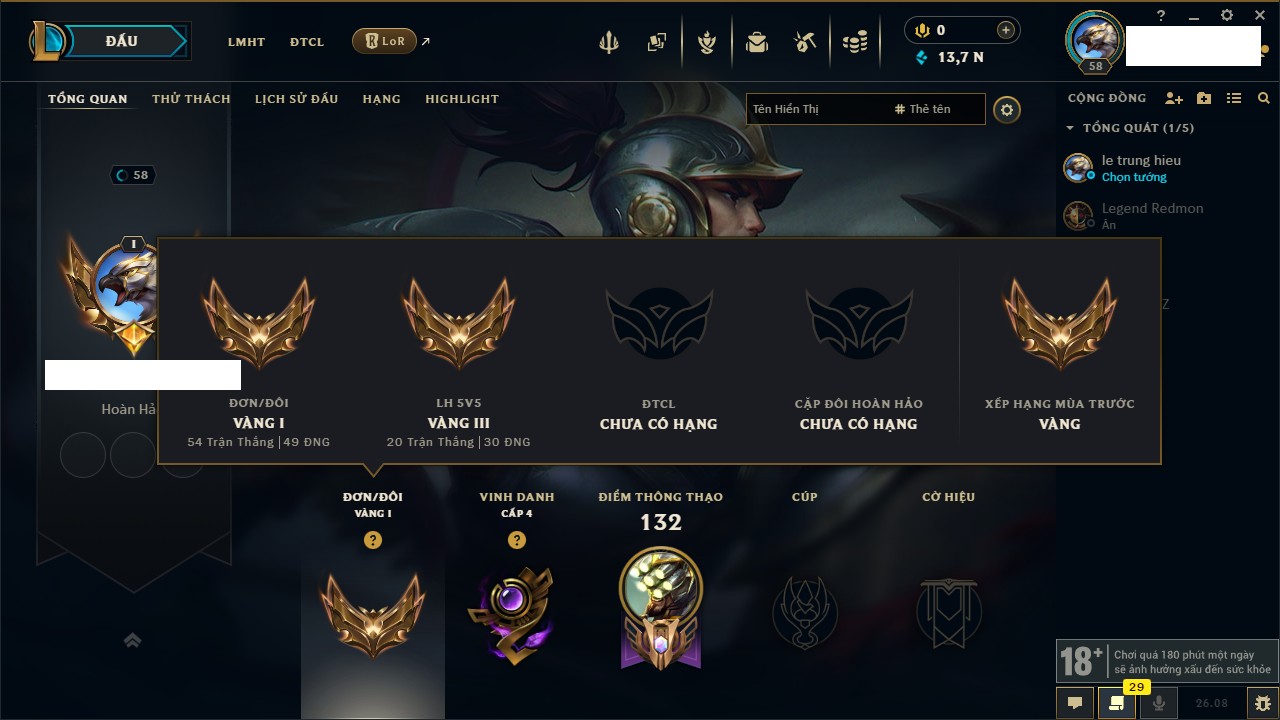Expand the profile banner chevron arrow

(x=132, y=641)
